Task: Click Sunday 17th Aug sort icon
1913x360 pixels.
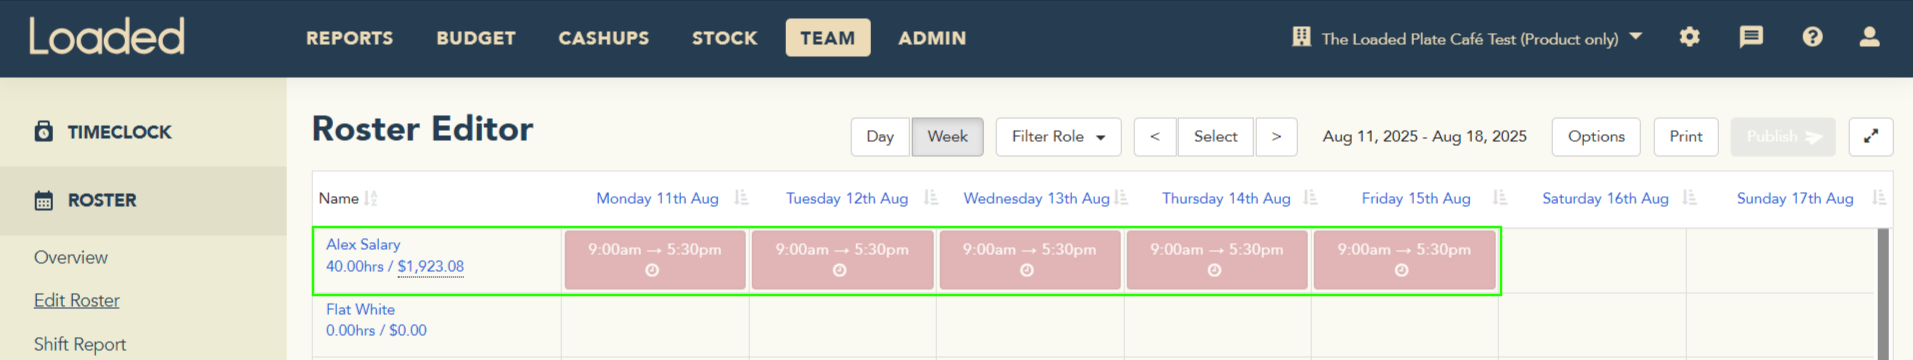Action: (x=1879, y=198)
